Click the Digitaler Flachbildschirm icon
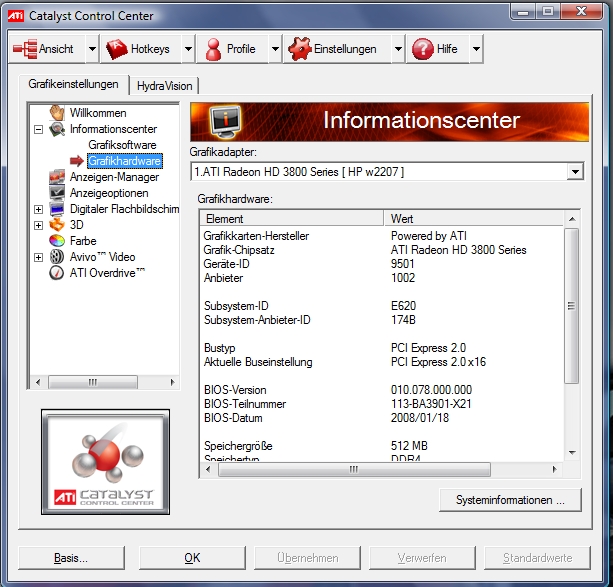The image size is (613, 587). tap(57, 209)
